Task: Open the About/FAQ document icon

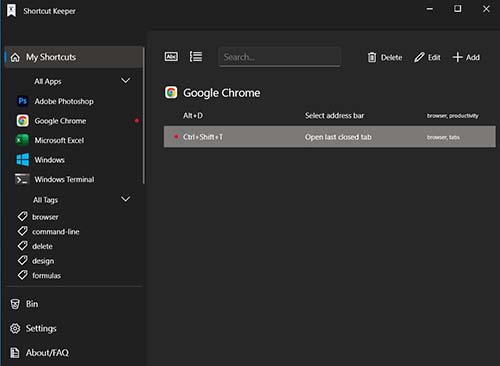Action: (15, 353)
